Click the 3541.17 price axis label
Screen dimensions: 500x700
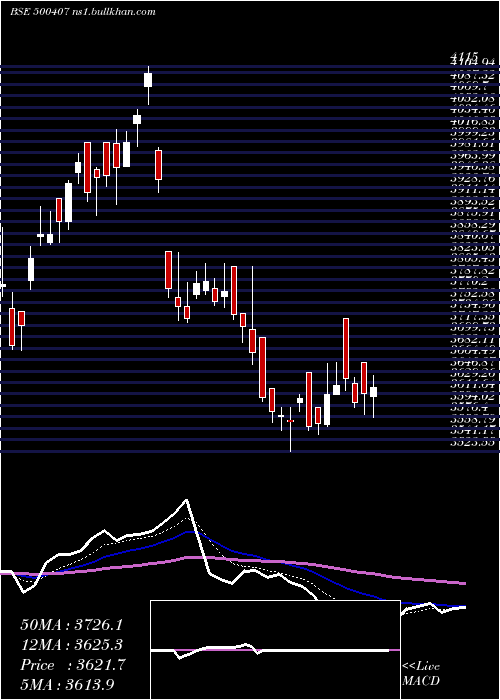(474, 432)
